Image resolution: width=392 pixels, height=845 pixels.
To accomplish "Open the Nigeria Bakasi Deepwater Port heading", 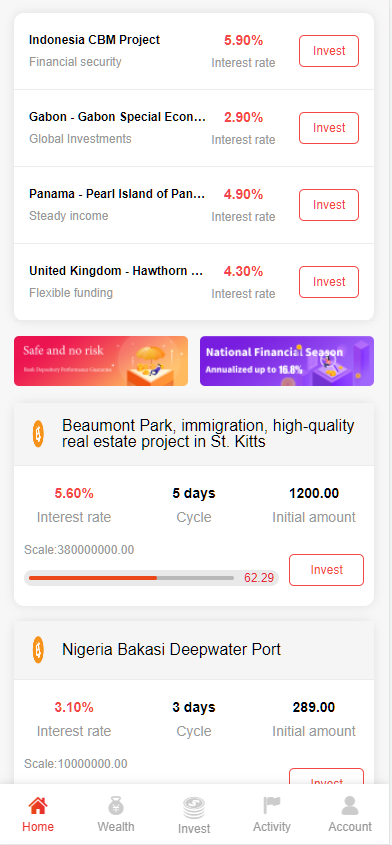I will click(171, 649).
